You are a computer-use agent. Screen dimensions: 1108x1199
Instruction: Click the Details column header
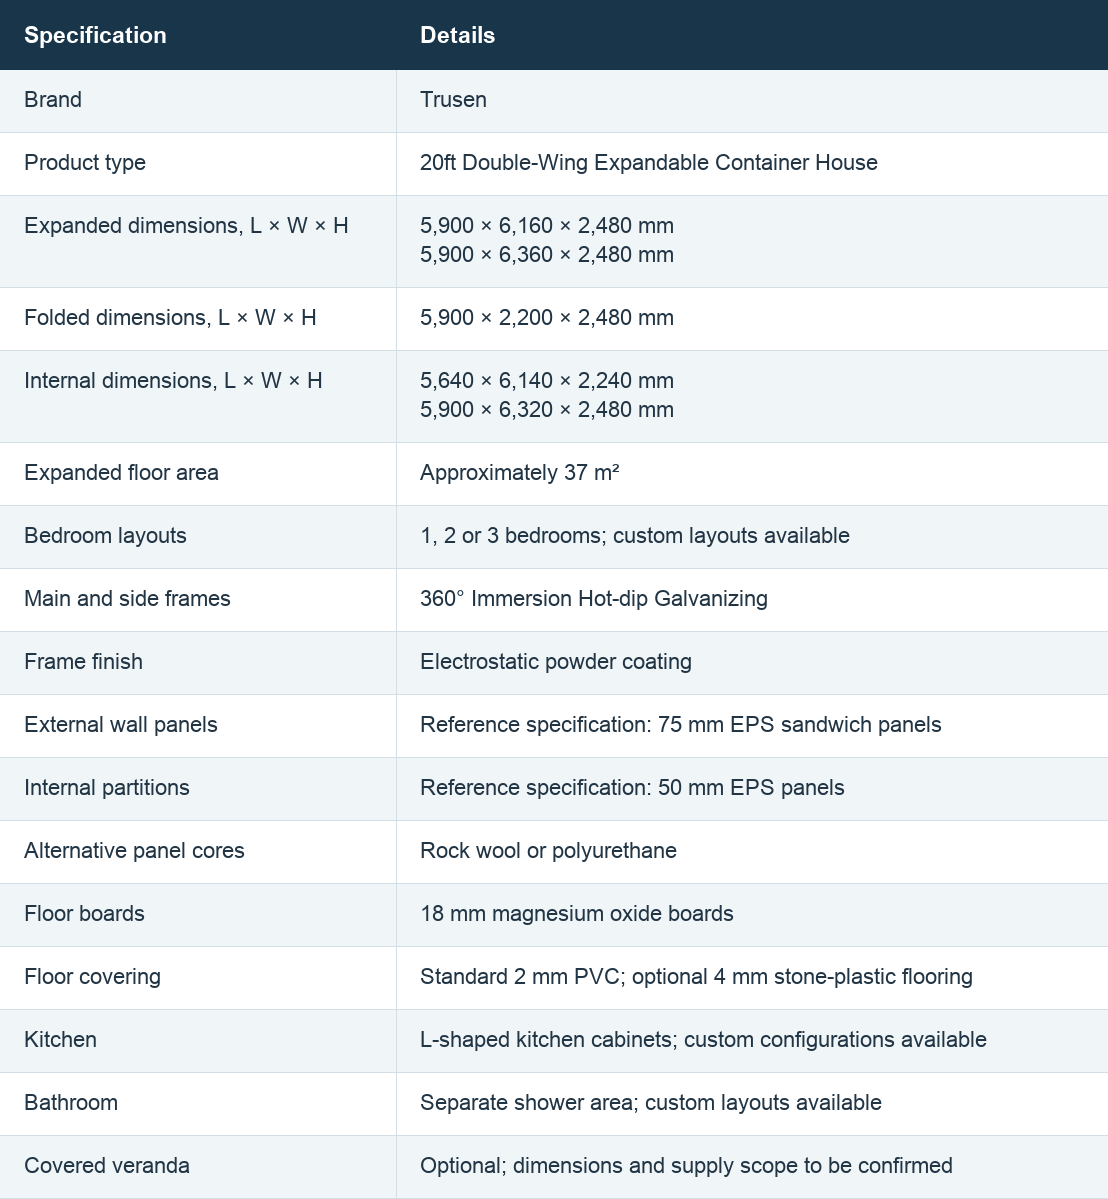pos(457,35)
